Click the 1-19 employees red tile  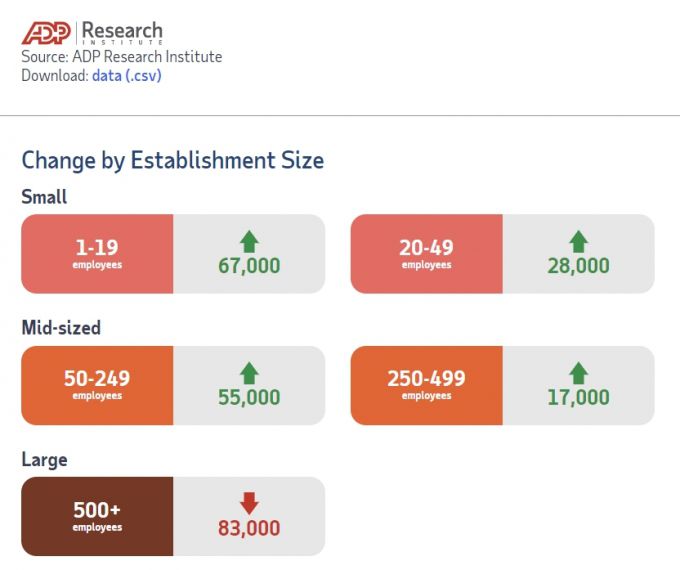click(x=97, y=253)
